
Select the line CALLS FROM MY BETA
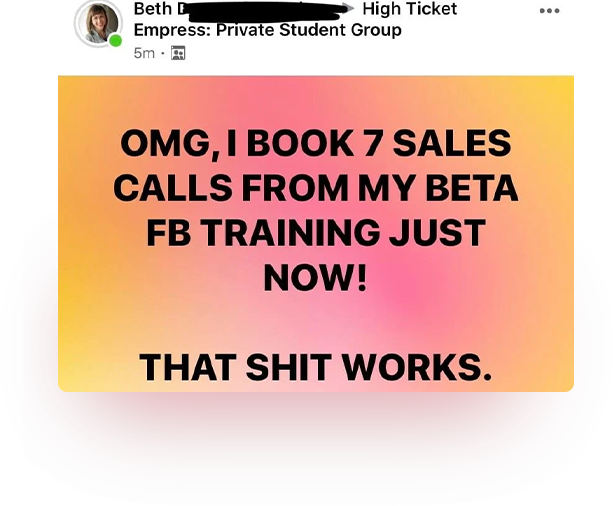315,188
